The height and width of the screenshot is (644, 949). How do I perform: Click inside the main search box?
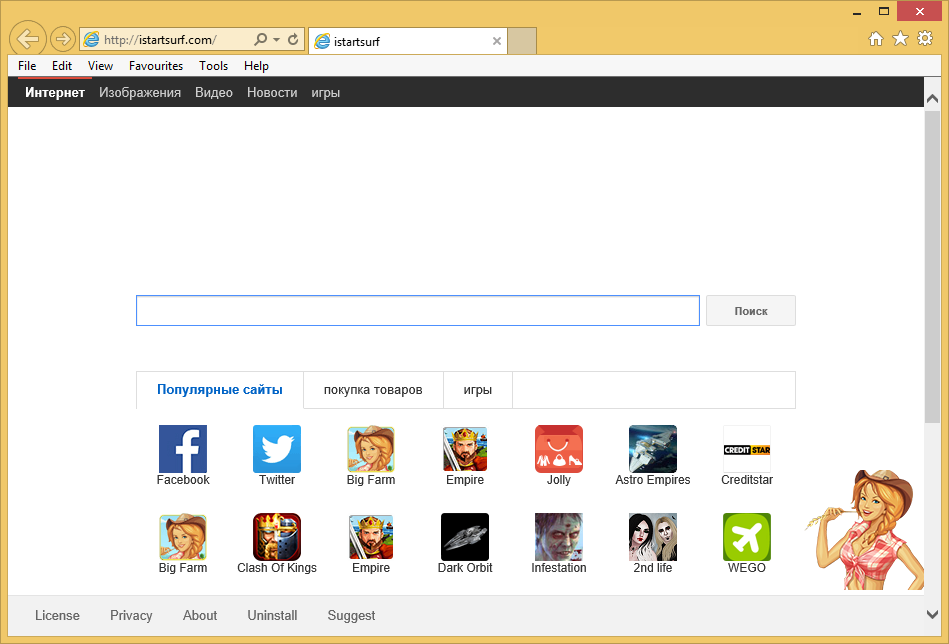418,310
